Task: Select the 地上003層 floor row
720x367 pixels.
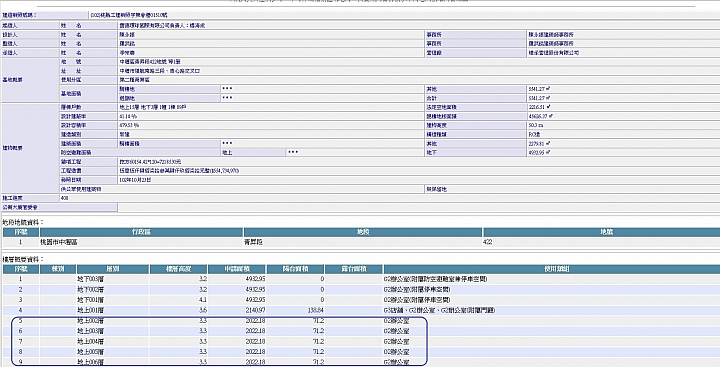Action: click(x=361, y=331)
